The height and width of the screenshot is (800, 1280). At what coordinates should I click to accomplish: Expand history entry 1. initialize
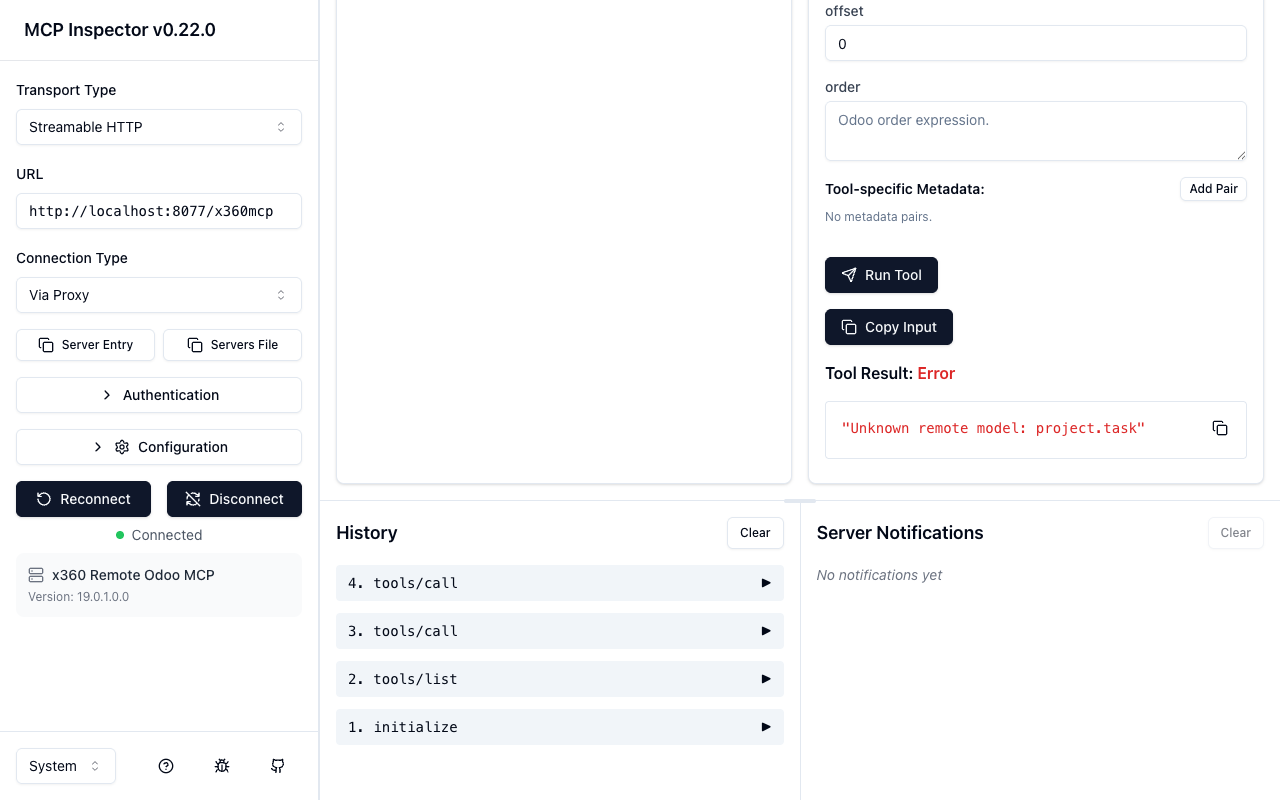[560, 727]
